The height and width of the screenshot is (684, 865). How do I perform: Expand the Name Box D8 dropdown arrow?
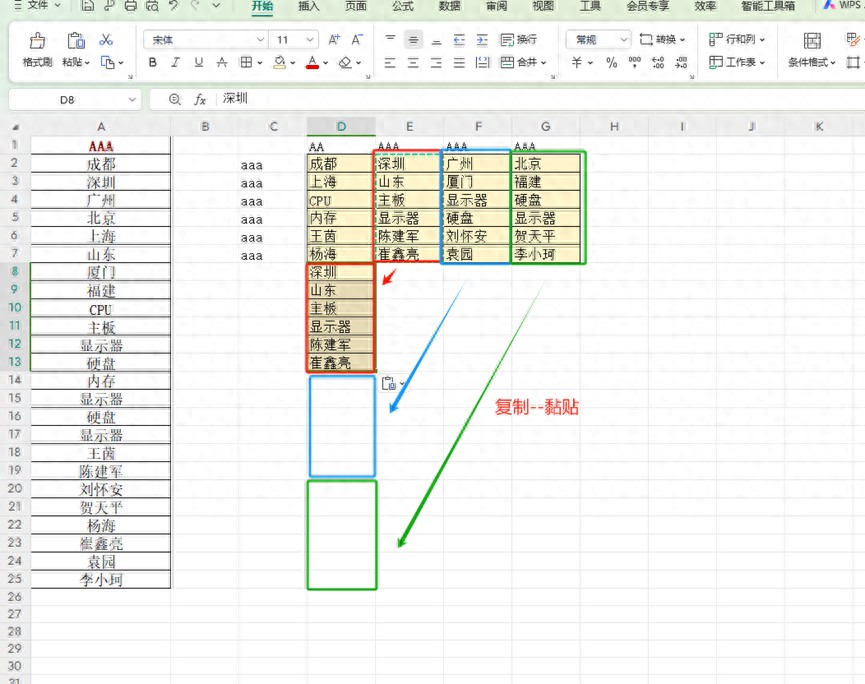[x=132, y=100]
